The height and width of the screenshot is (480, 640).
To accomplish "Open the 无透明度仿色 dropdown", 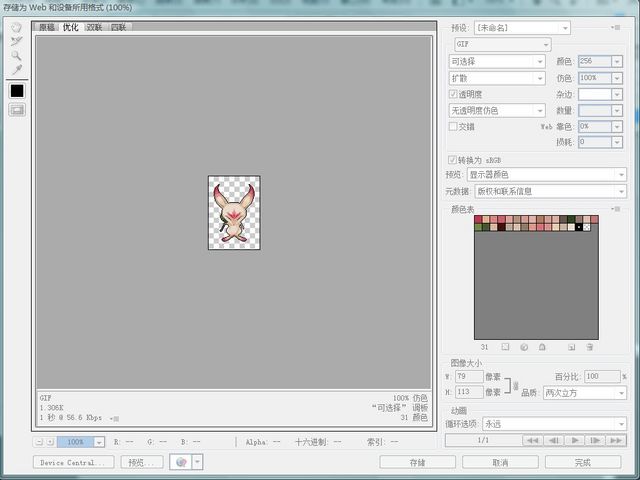I will (497, 110).
